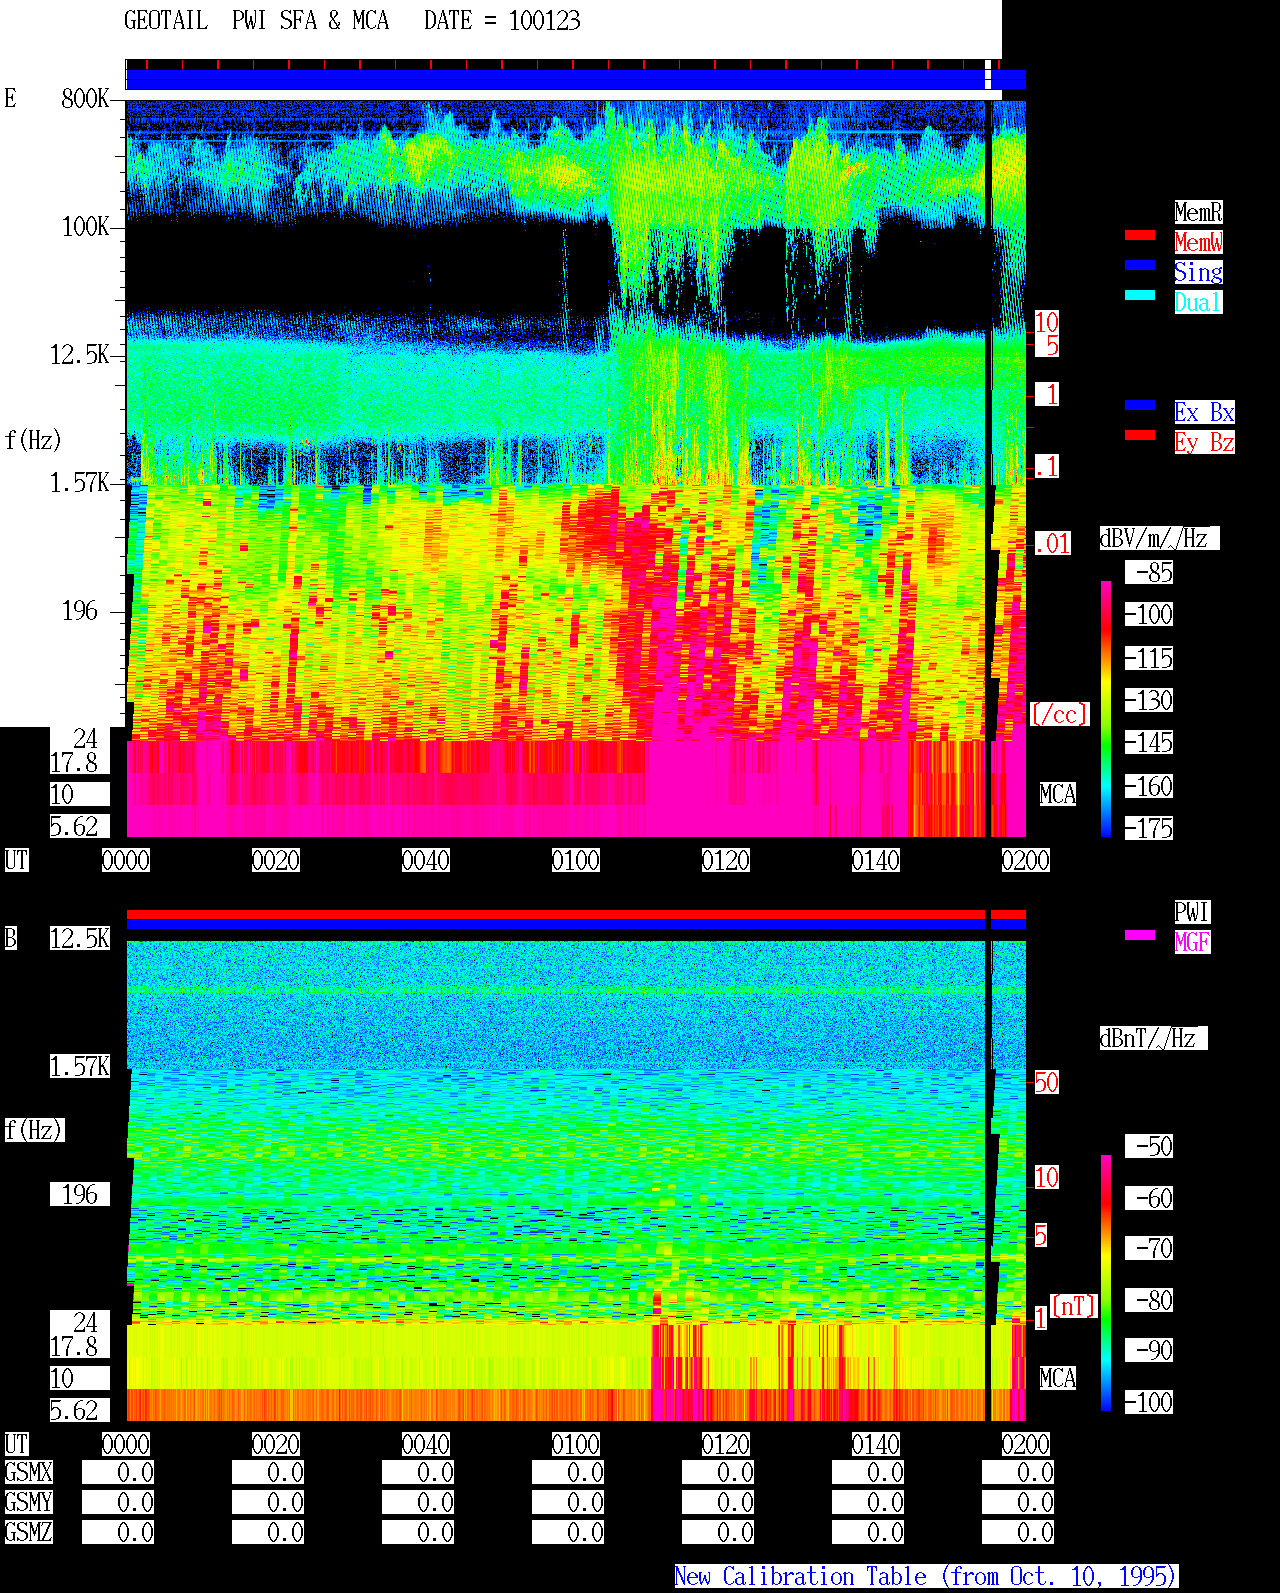
Task: Click the GSMZ 0.0 value under time 0200
Action: click(x=1018, y=1532)
